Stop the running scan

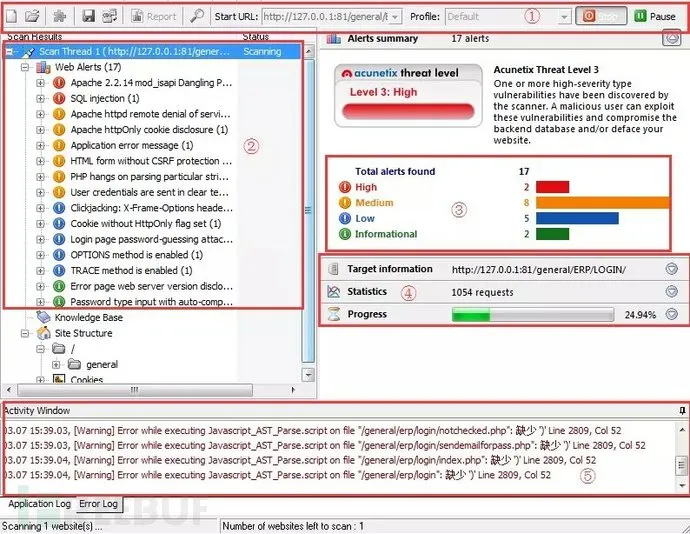[601, 16]
